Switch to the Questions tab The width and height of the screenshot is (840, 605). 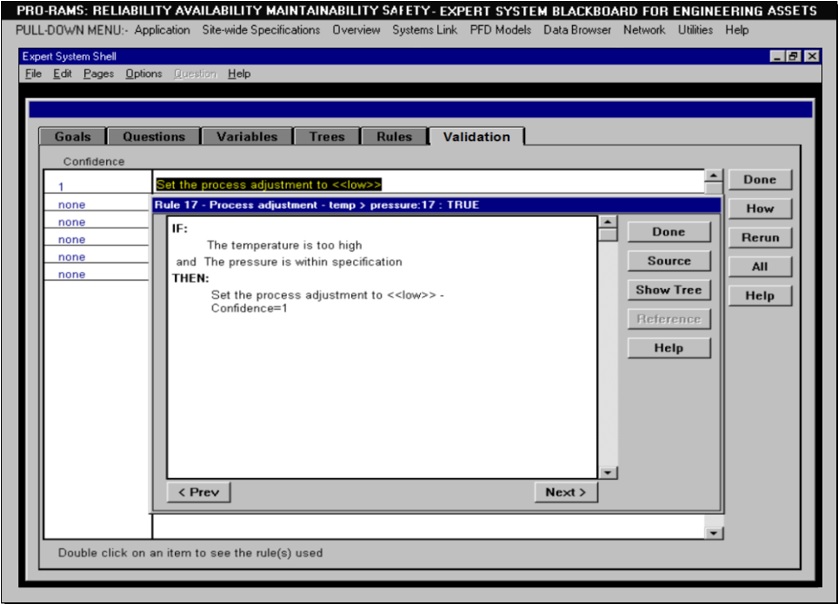[x=154, y=137]
